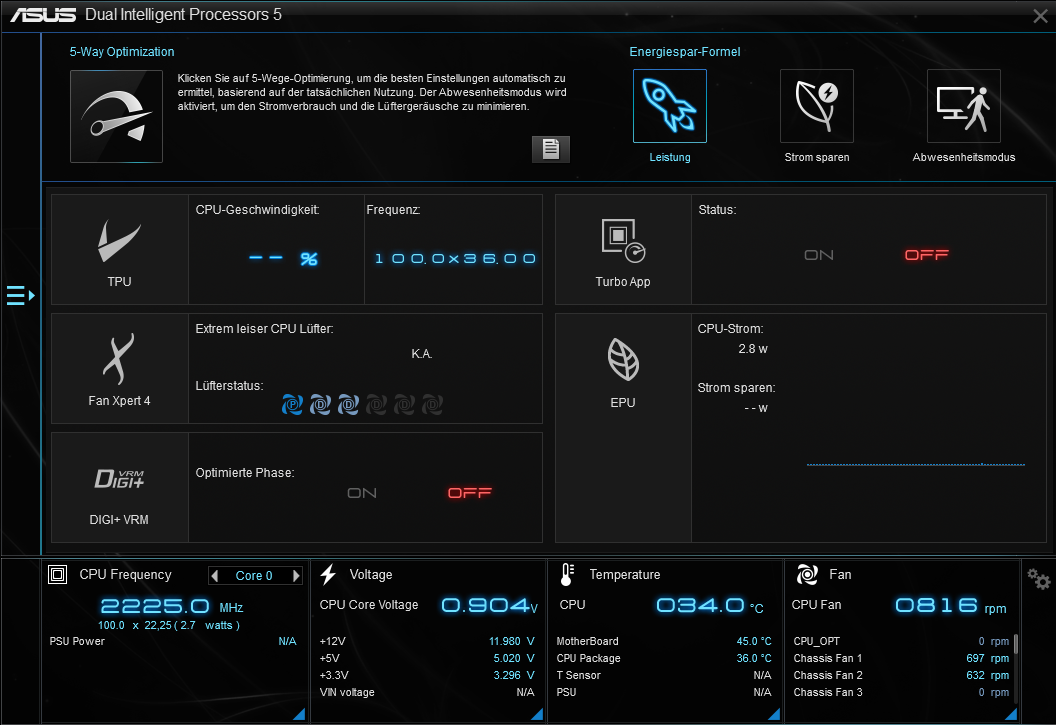Launch the 5-Way Optimization speedometer icon
This screenshot has height=725, width=1056.
[x=117, y=116]
